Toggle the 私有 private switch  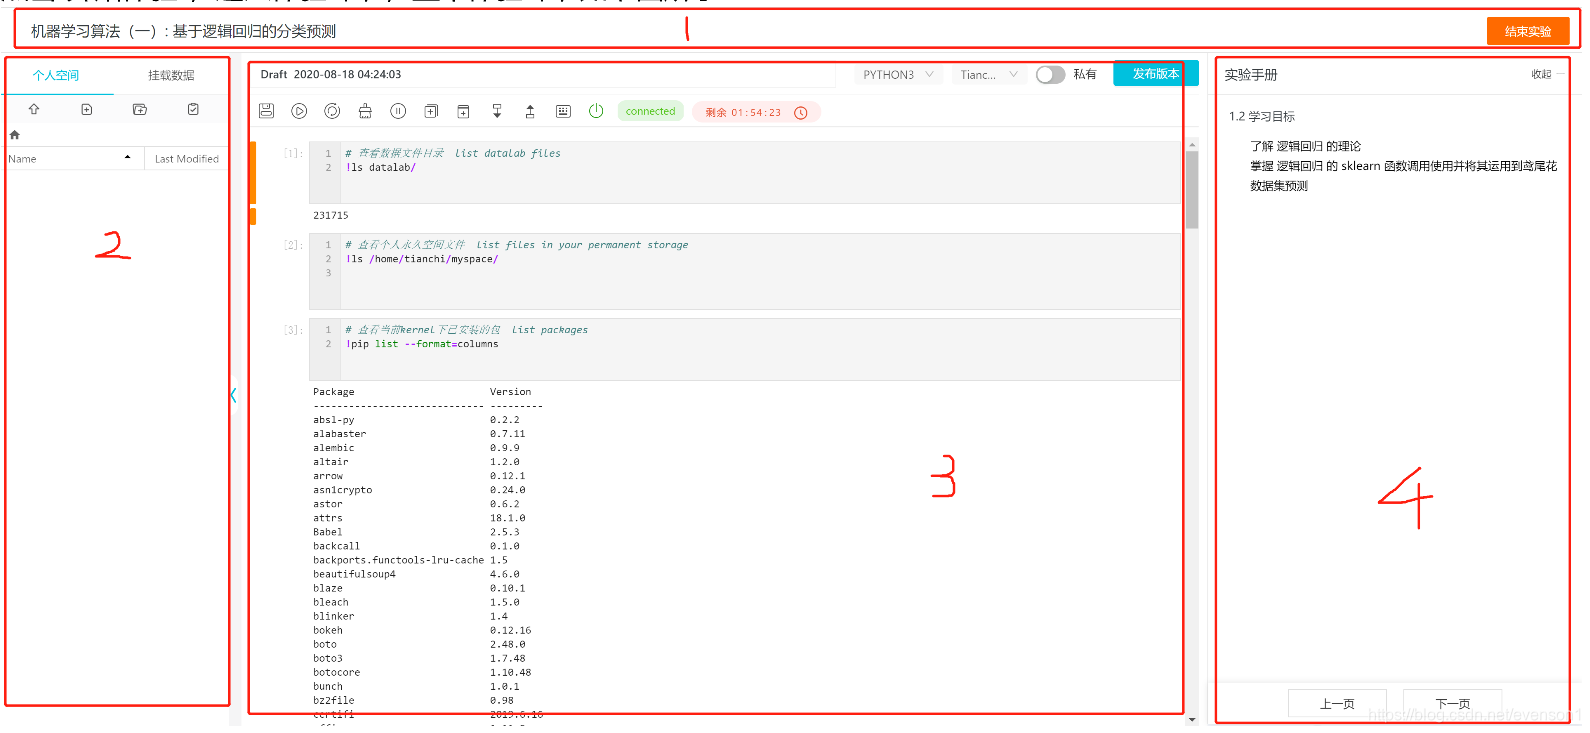[x=1050, y=75]
